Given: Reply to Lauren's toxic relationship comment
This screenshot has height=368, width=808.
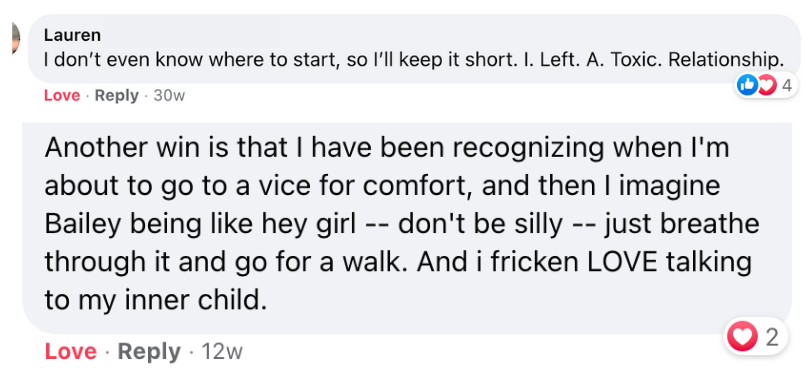Looking at the screenshot, I should tap(117, 96).
